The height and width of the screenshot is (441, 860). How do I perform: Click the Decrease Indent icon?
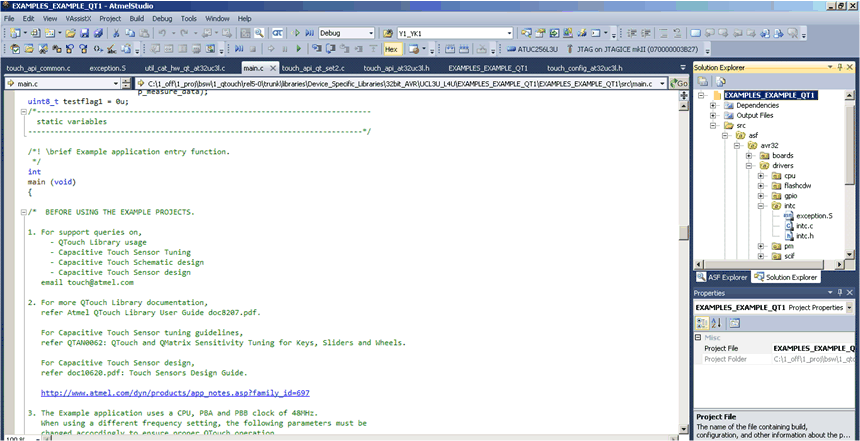click(x=632, y=33)
